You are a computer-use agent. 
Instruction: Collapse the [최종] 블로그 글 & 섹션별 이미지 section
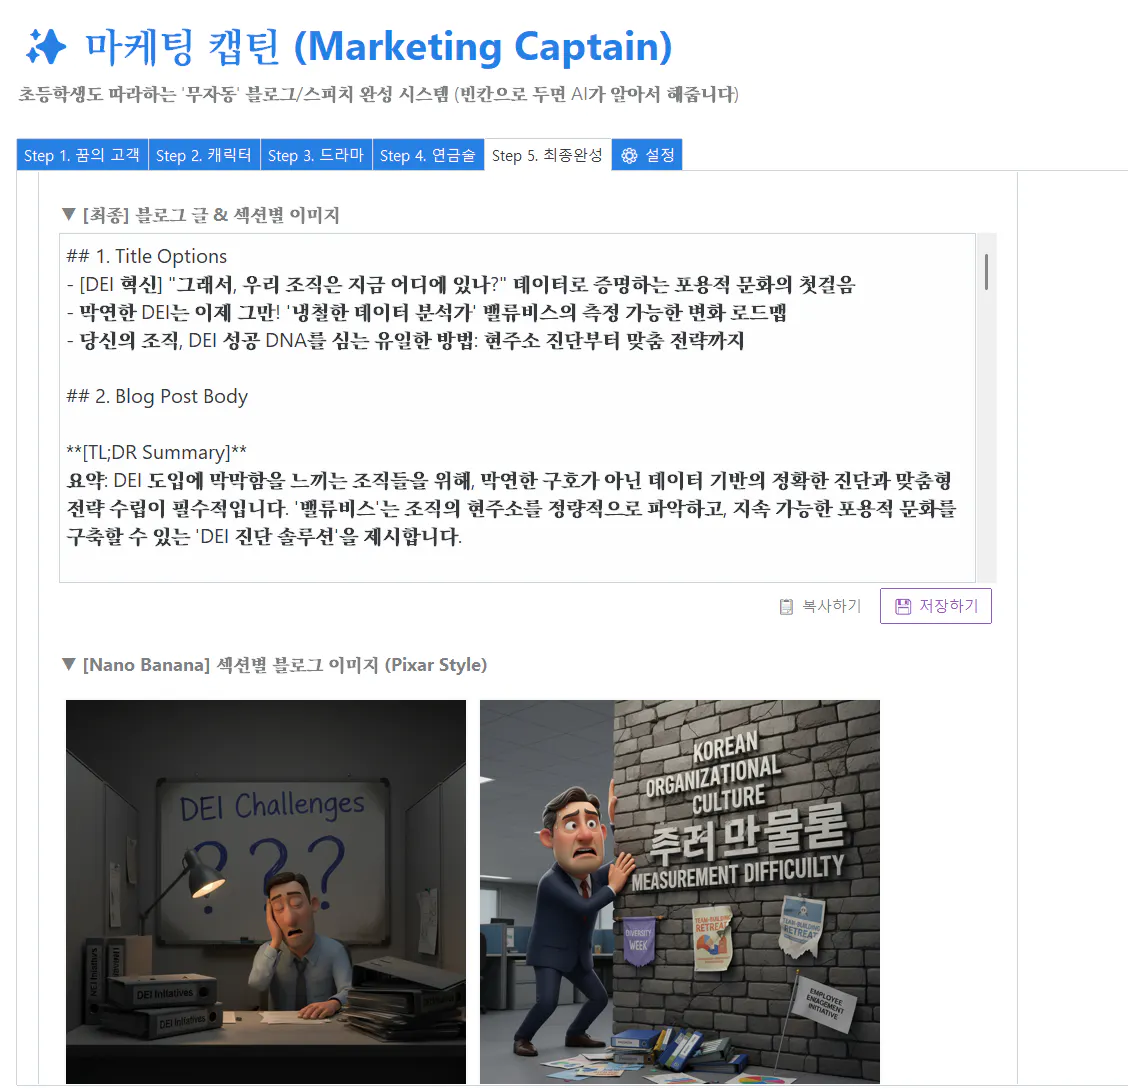pos(202,214)
